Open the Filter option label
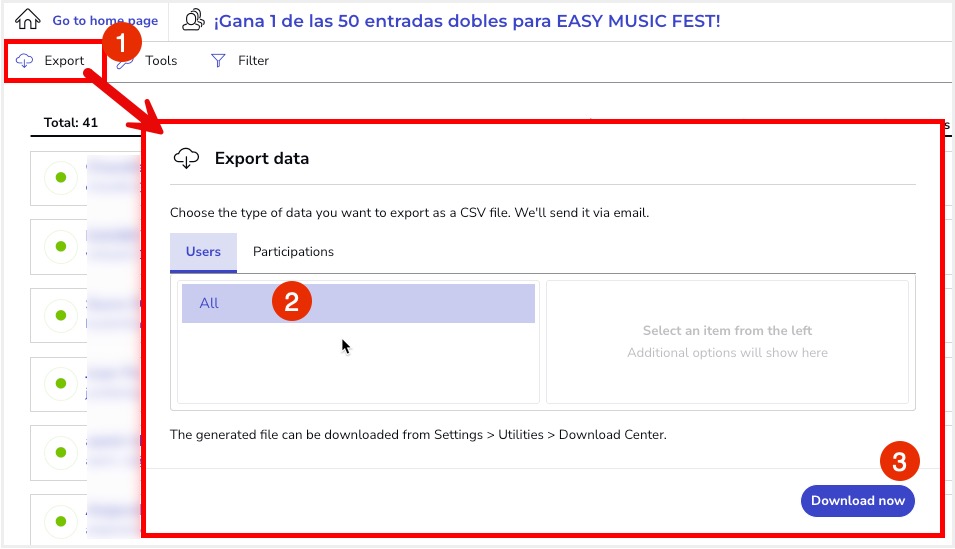This screenshot has width=955, height=549. coord(253,61)
